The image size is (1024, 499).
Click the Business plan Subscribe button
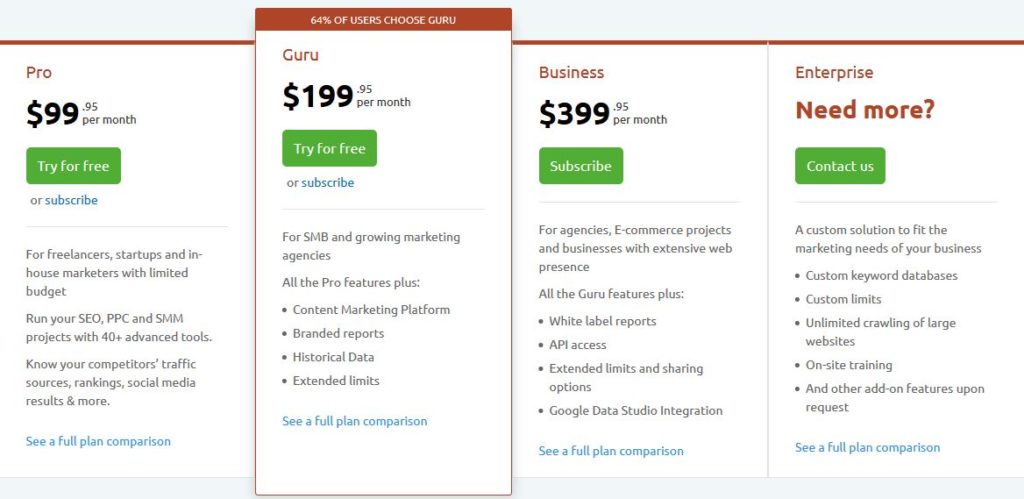tap(581, 166)
